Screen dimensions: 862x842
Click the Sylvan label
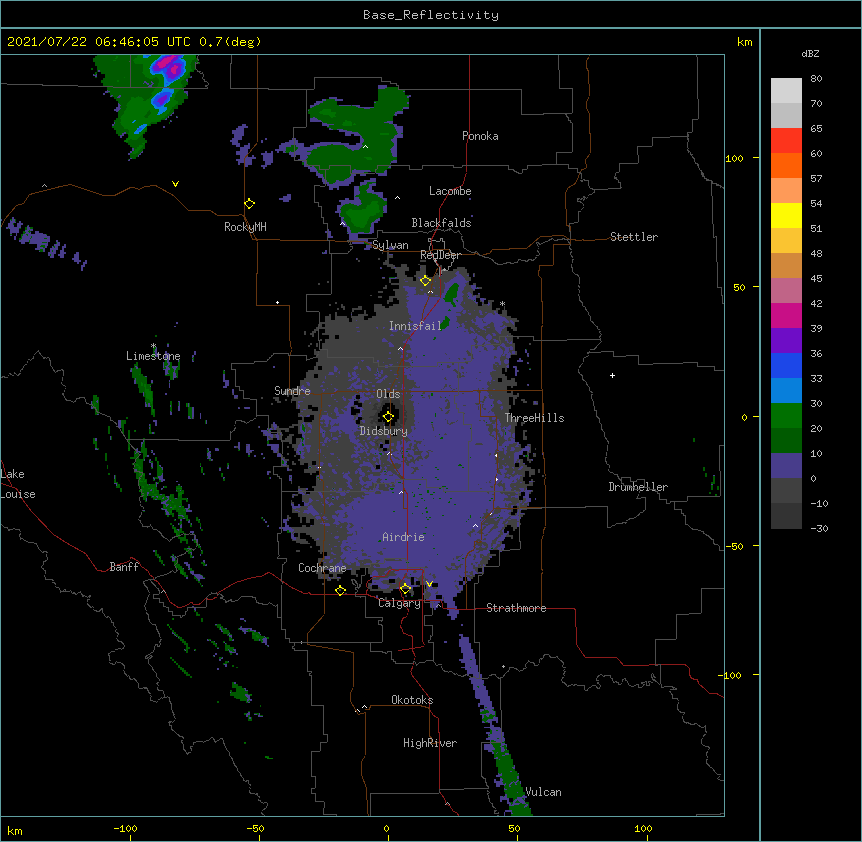(x=390, y=245)
